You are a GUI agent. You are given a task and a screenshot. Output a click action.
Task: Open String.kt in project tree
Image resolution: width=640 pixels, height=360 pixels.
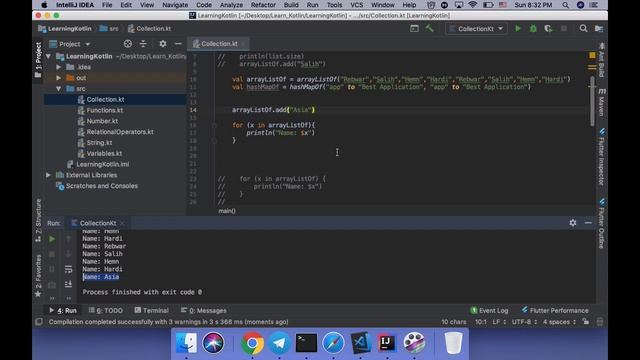[99, 142]
